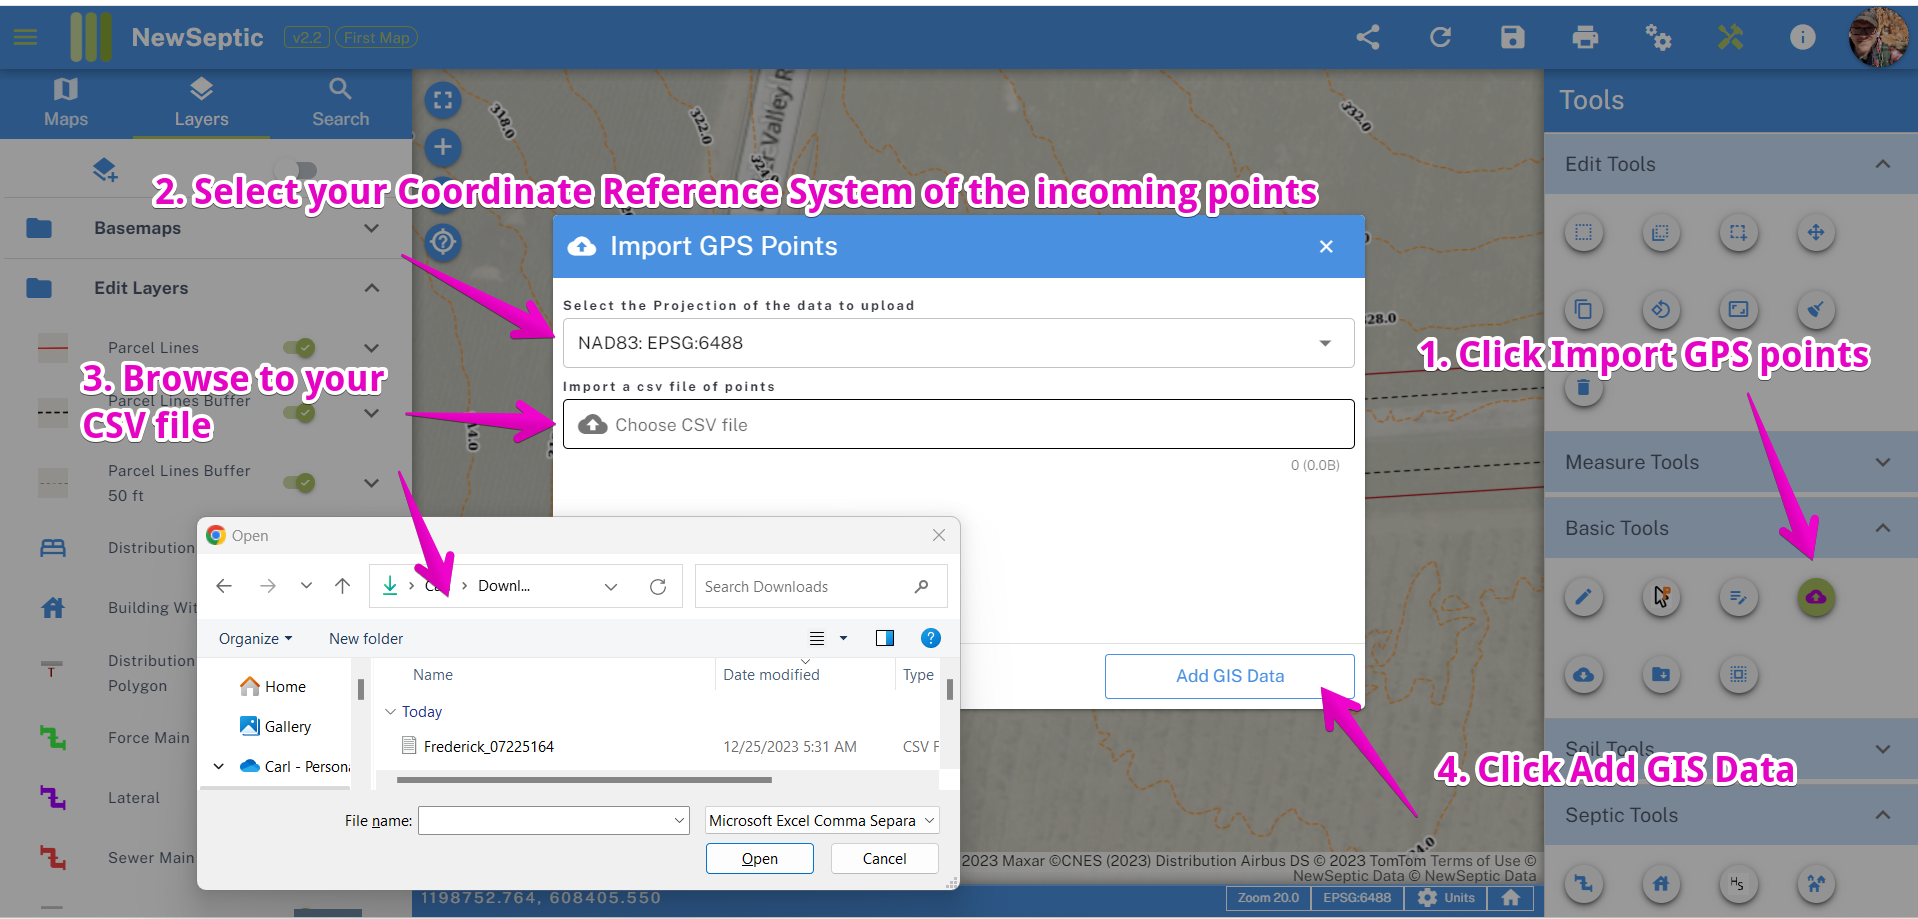Click the home icon in status bar
This screenshot has width=1918, height=919.
(1511, 898)
